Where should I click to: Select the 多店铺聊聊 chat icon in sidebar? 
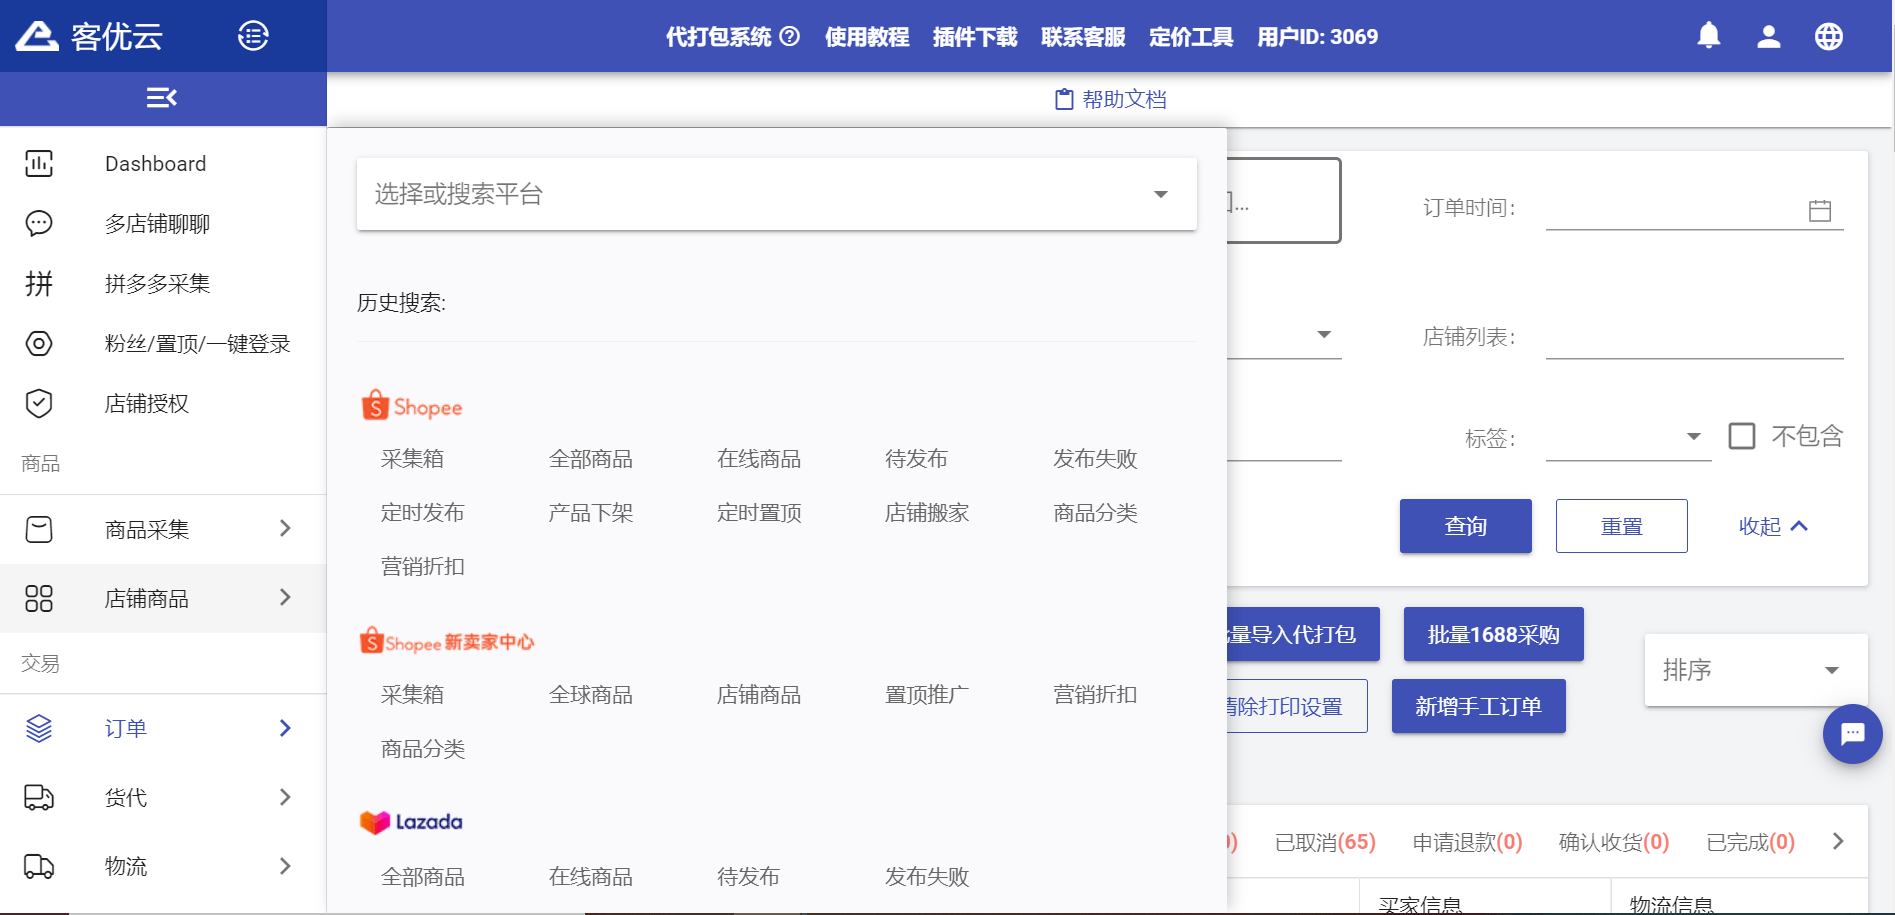(39, 223)
